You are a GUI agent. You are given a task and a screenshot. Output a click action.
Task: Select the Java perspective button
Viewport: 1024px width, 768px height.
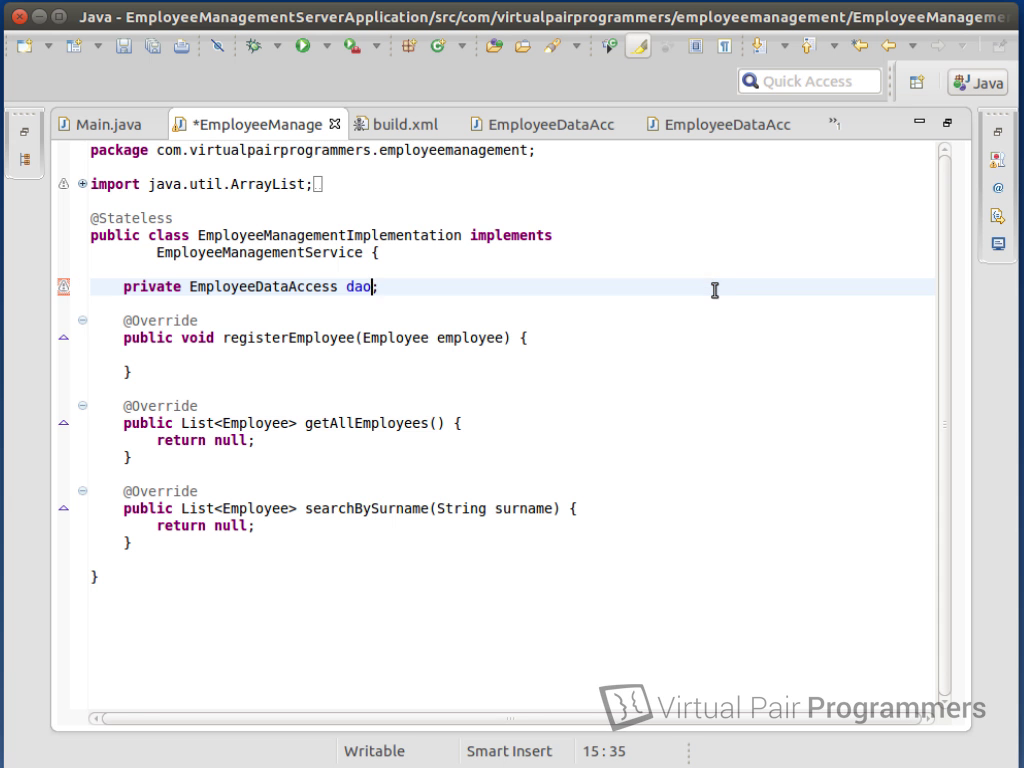click(x=978, y=83)
